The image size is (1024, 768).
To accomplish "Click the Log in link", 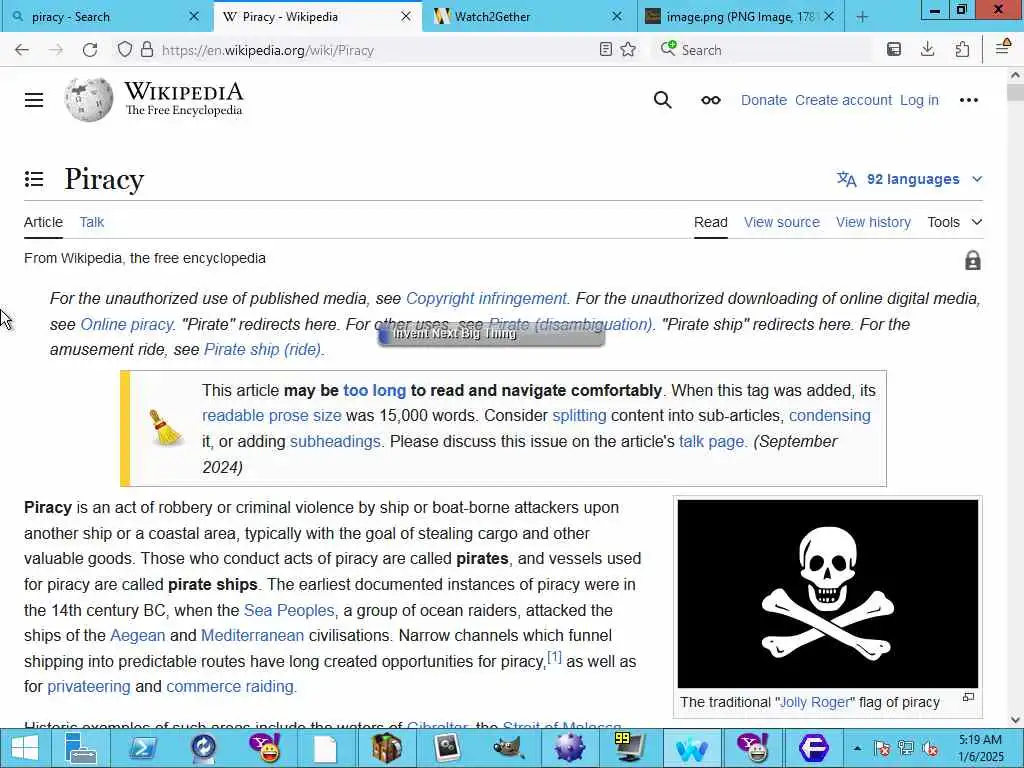I will pos(919,100).
